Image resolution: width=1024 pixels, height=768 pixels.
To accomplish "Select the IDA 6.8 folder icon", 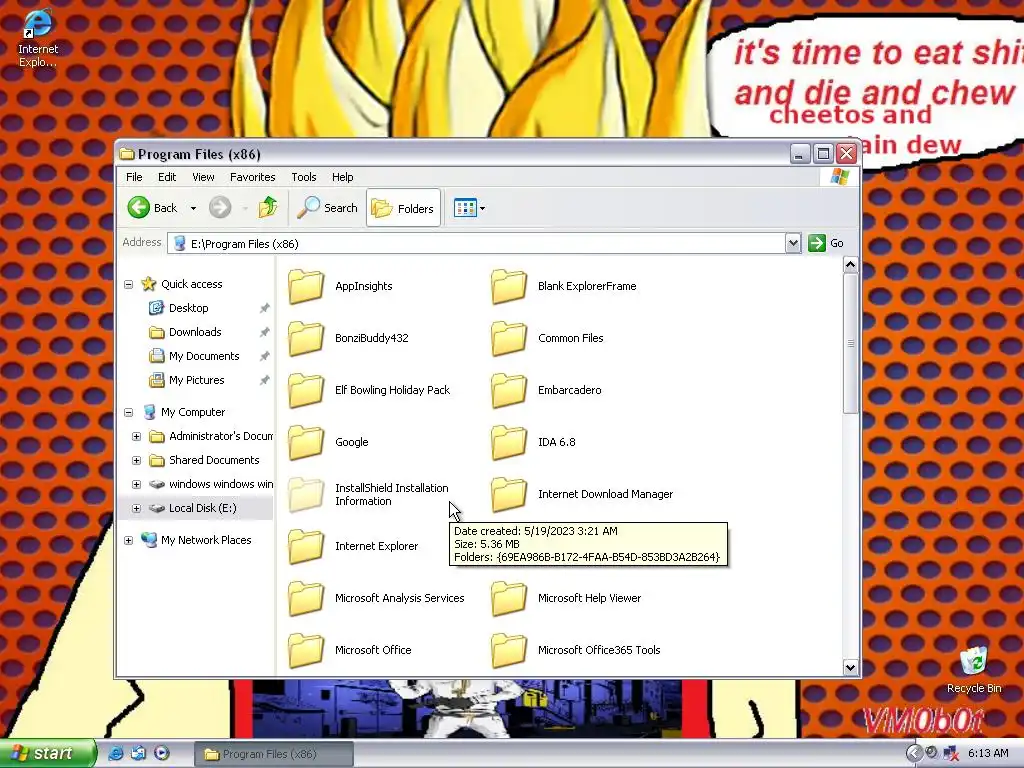I will point(509,442).
